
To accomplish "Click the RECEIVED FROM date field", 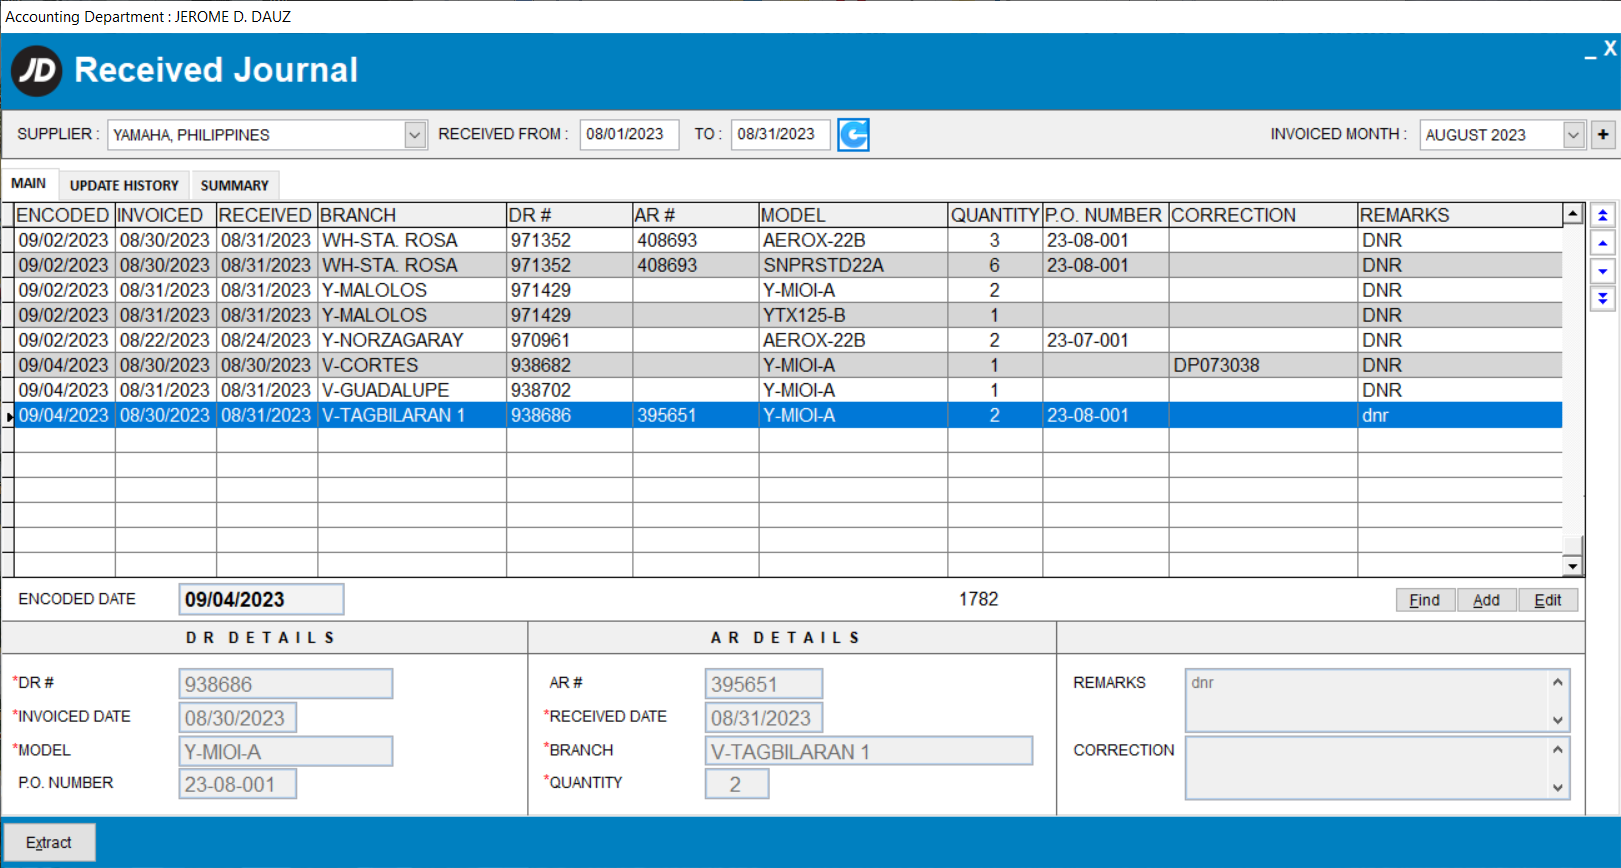I will [x=629, y=134].
